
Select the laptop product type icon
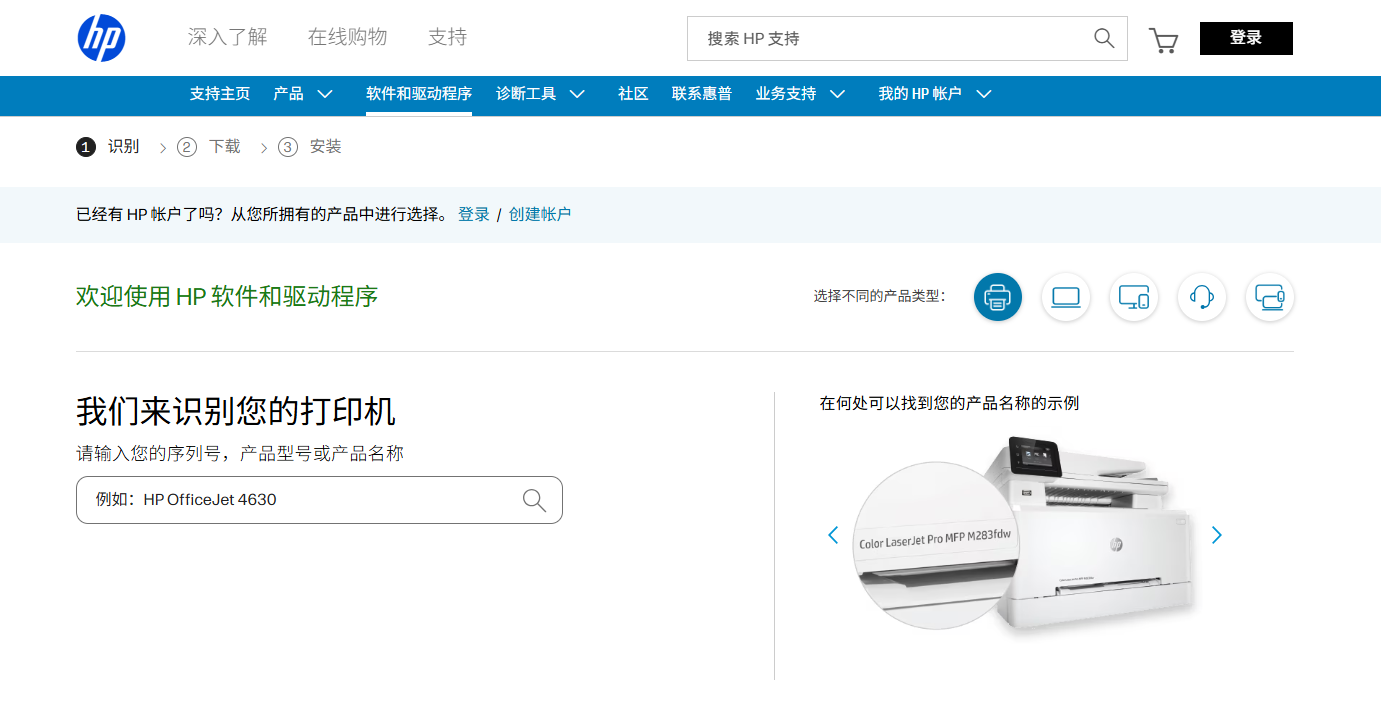point(1066,297)
